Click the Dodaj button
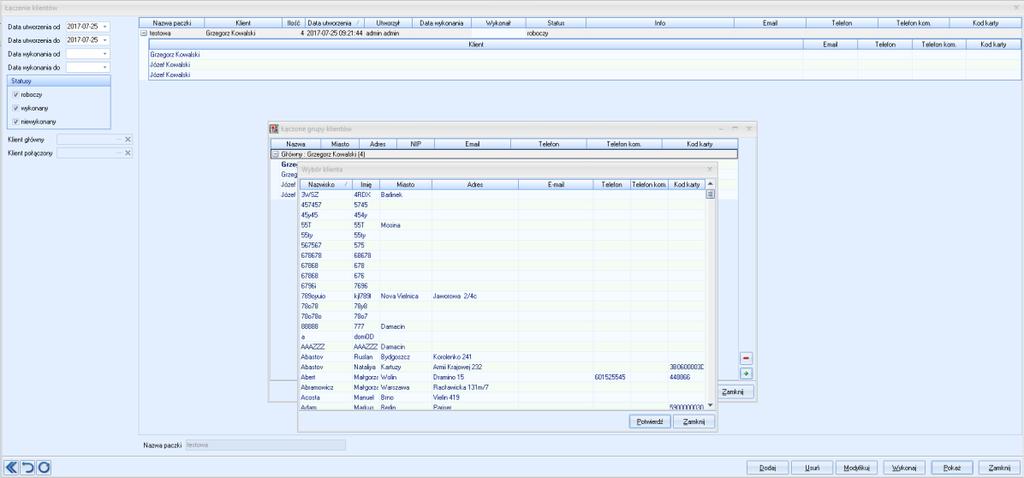Screen dimensions: 1024x478 767,468
